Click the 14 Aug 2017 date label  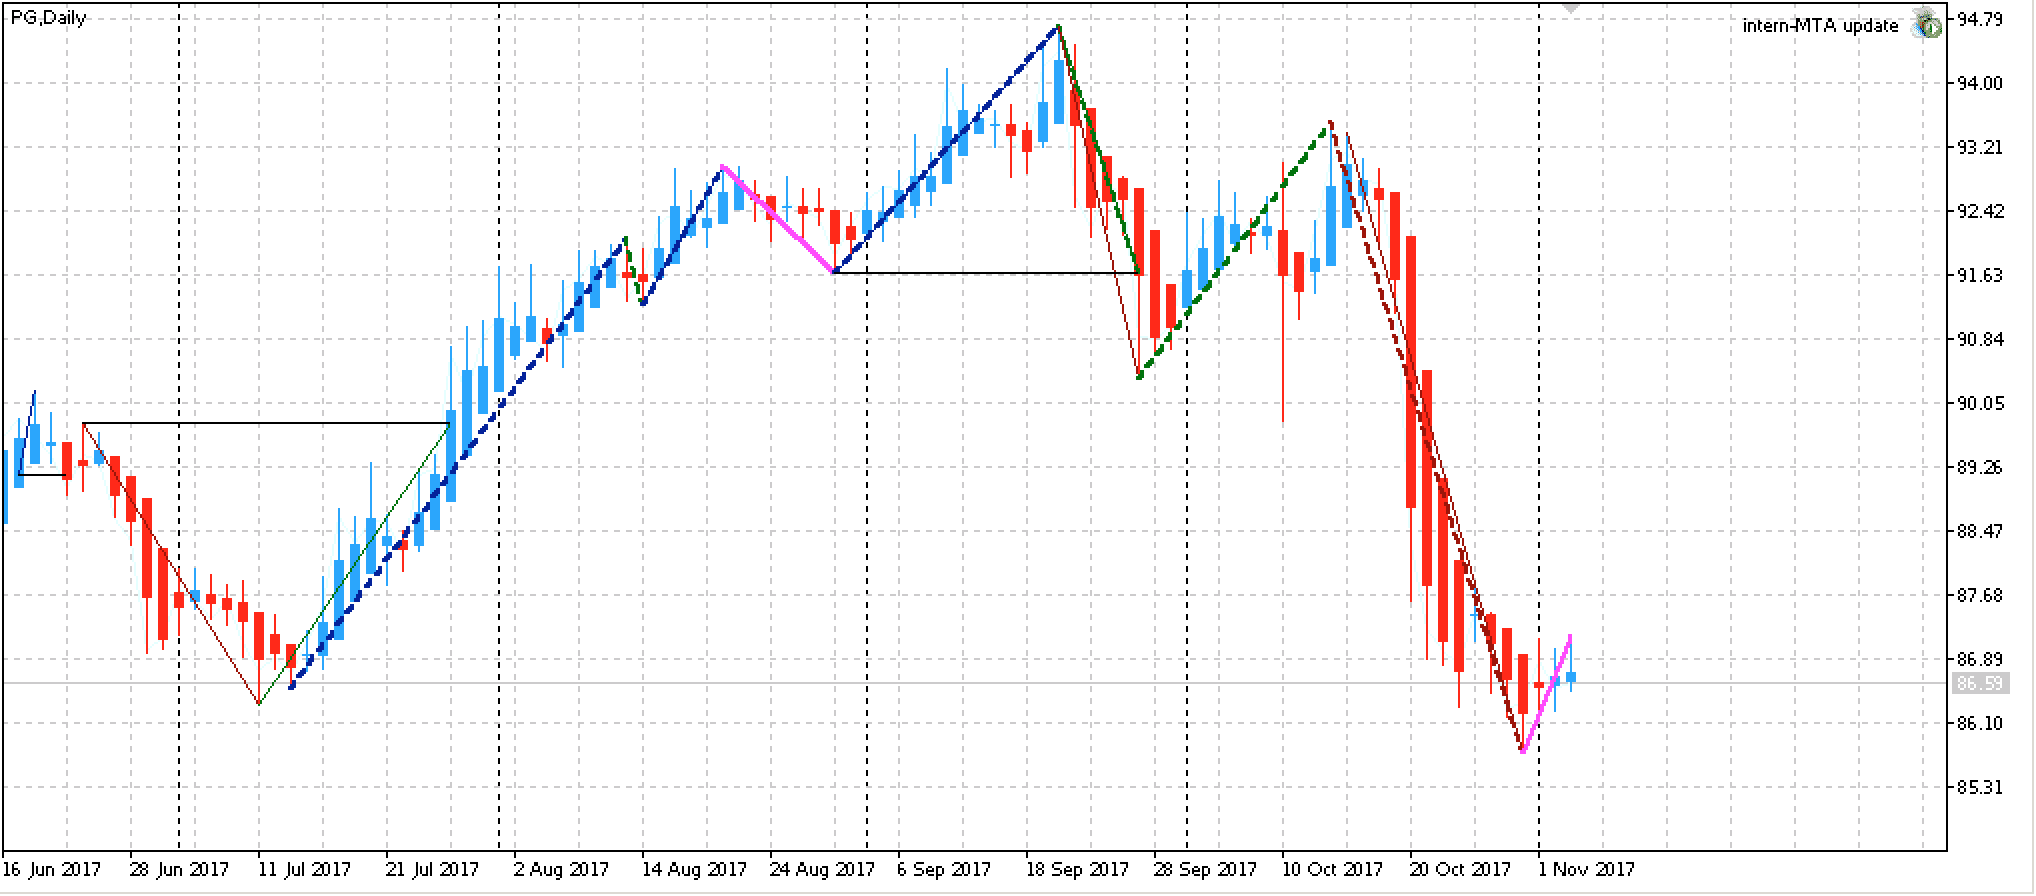(694, 869)
